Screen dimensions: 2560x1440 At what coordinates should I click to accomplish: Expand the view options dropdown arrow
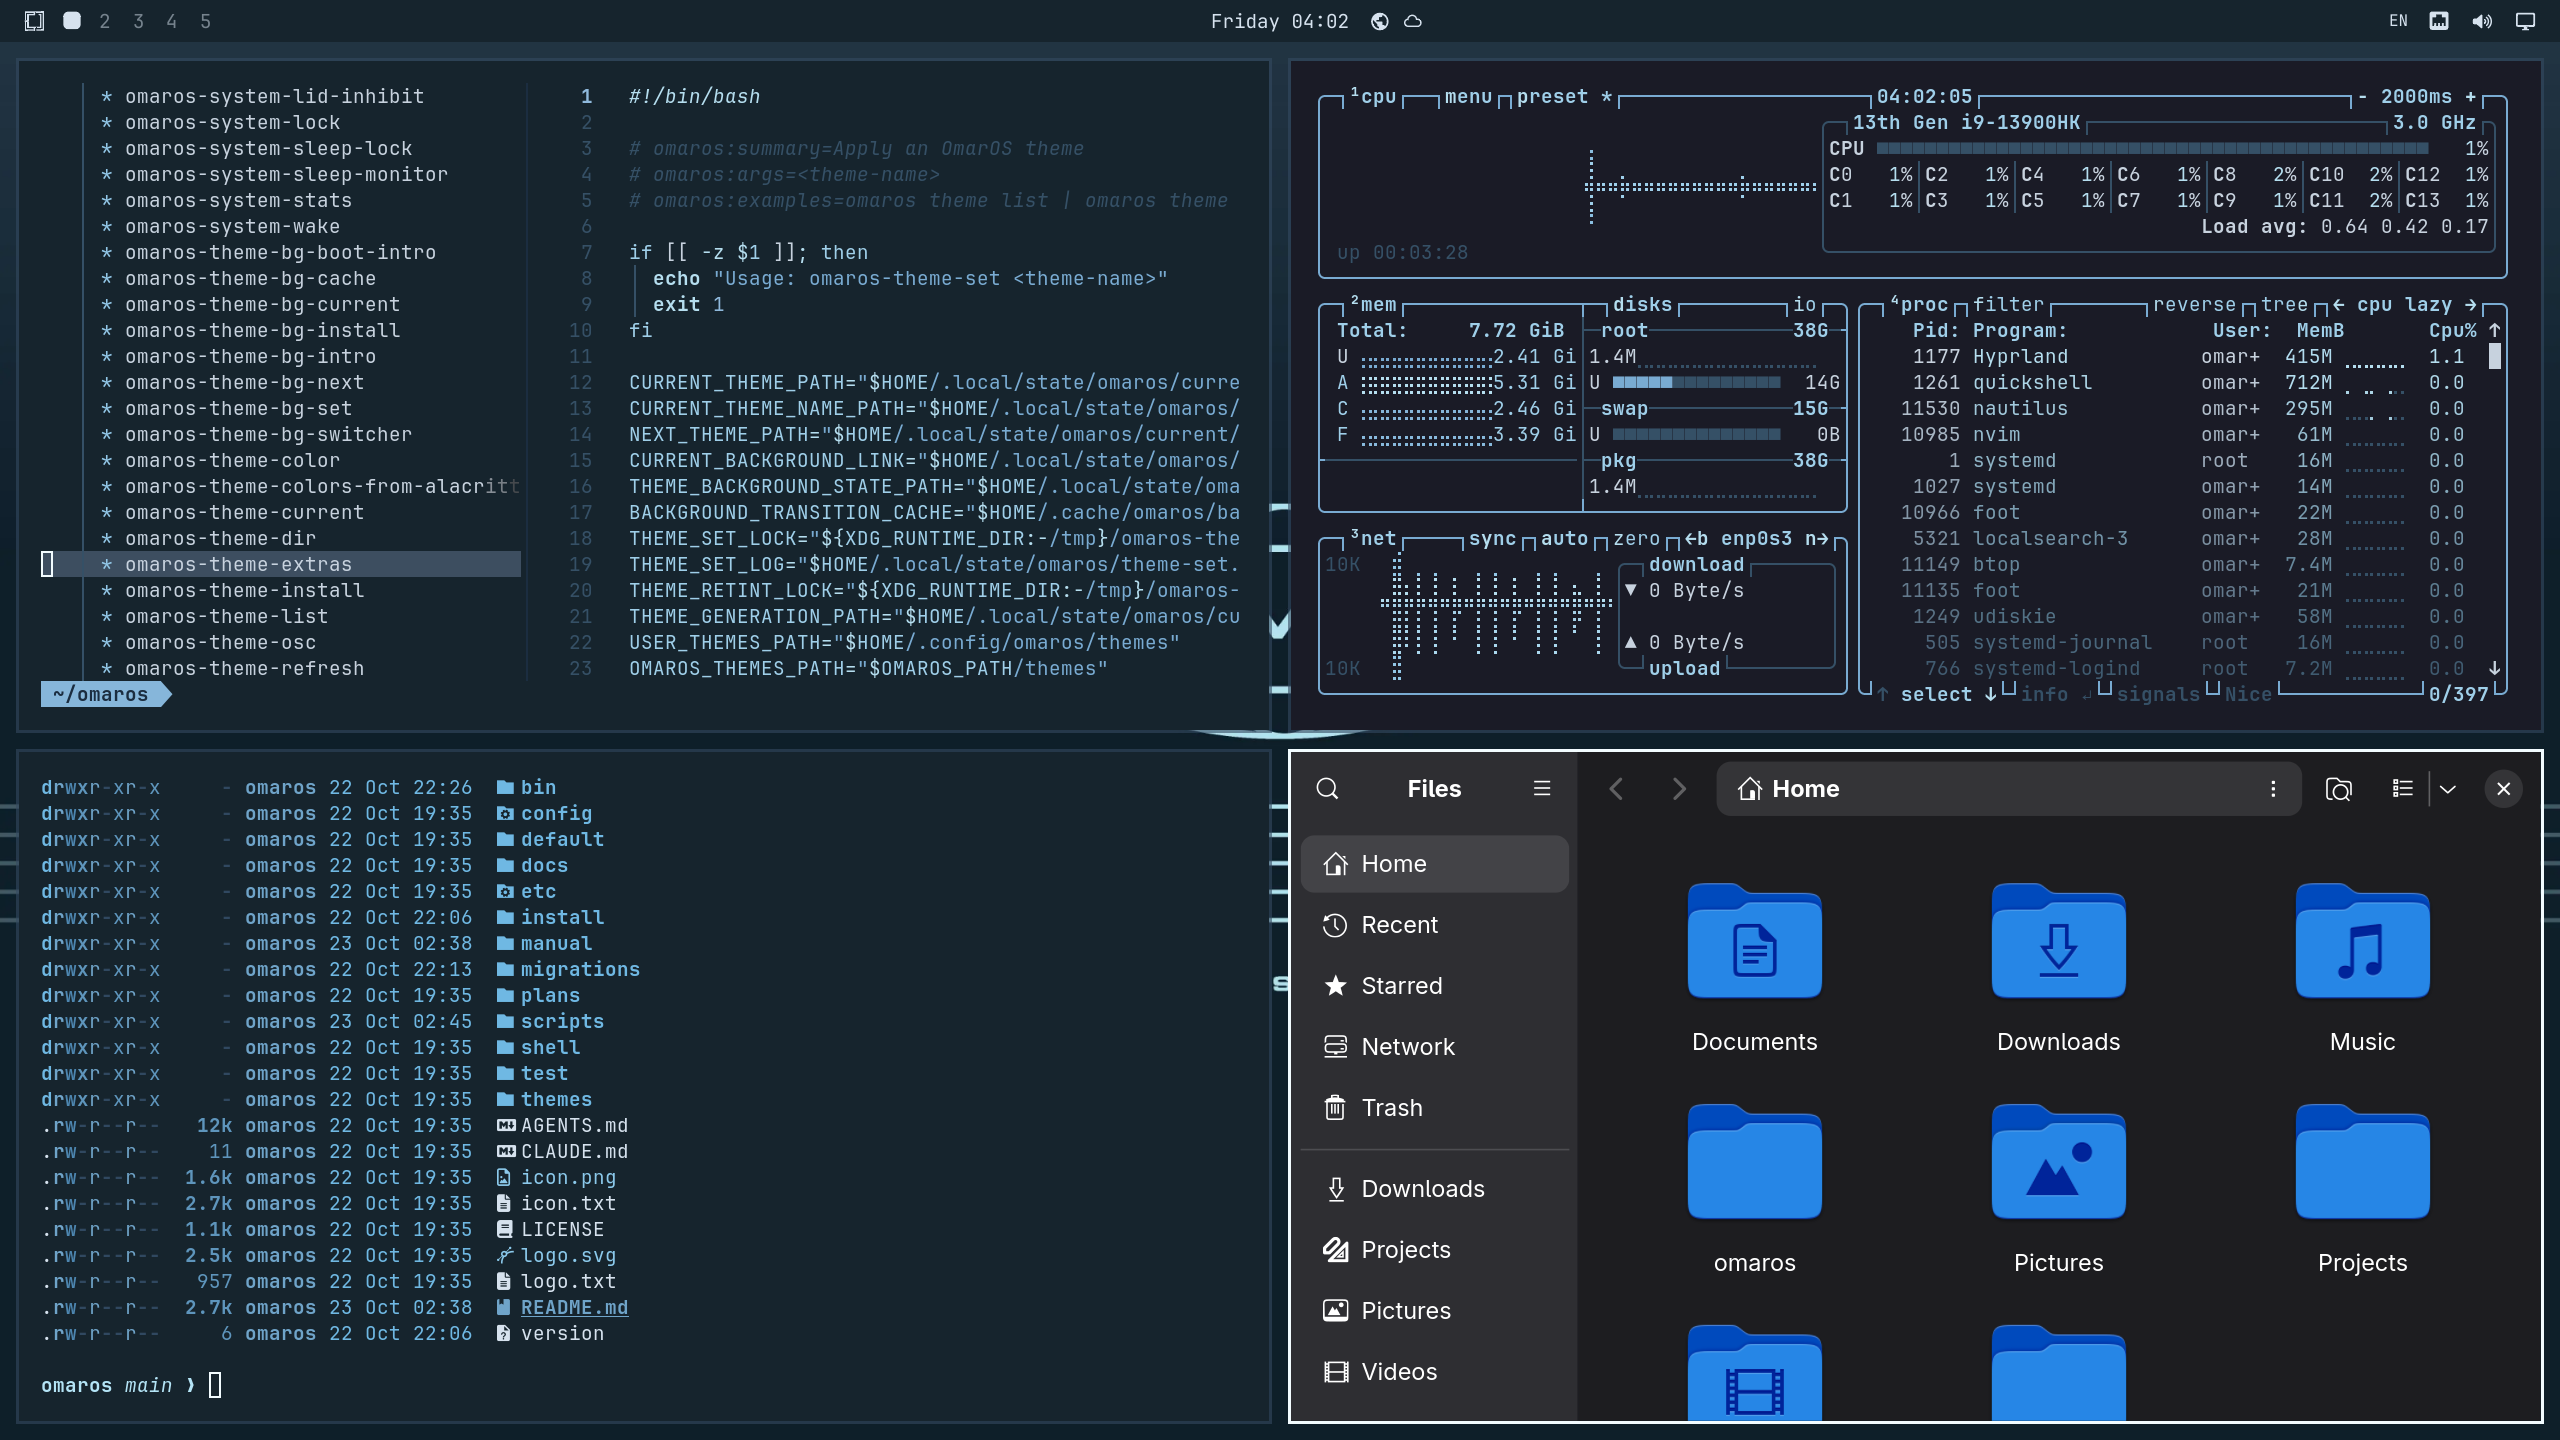coord(2447,789)
